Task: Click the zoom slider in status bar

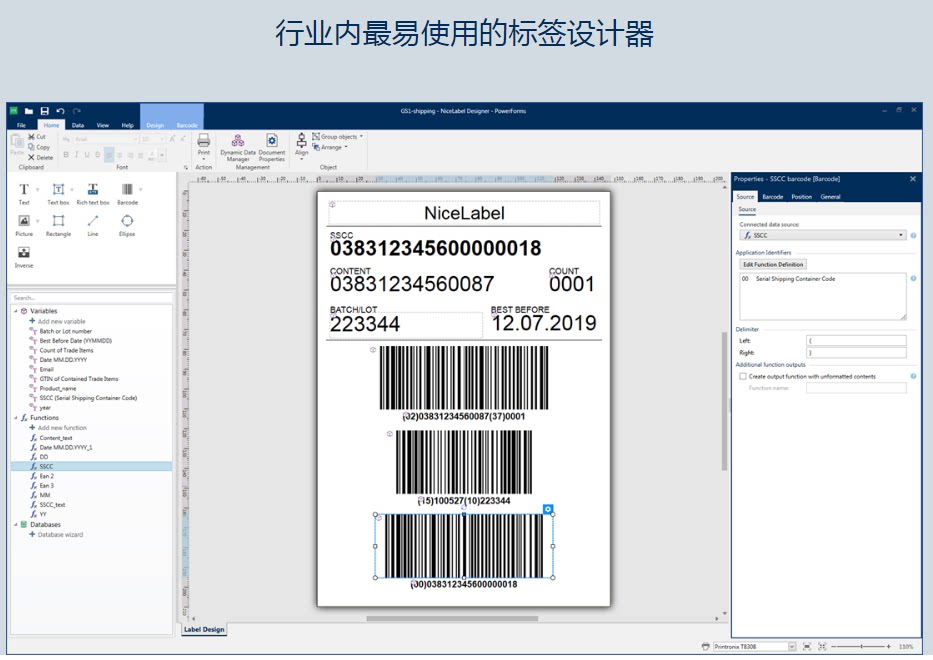Action: tap(861, 646)
